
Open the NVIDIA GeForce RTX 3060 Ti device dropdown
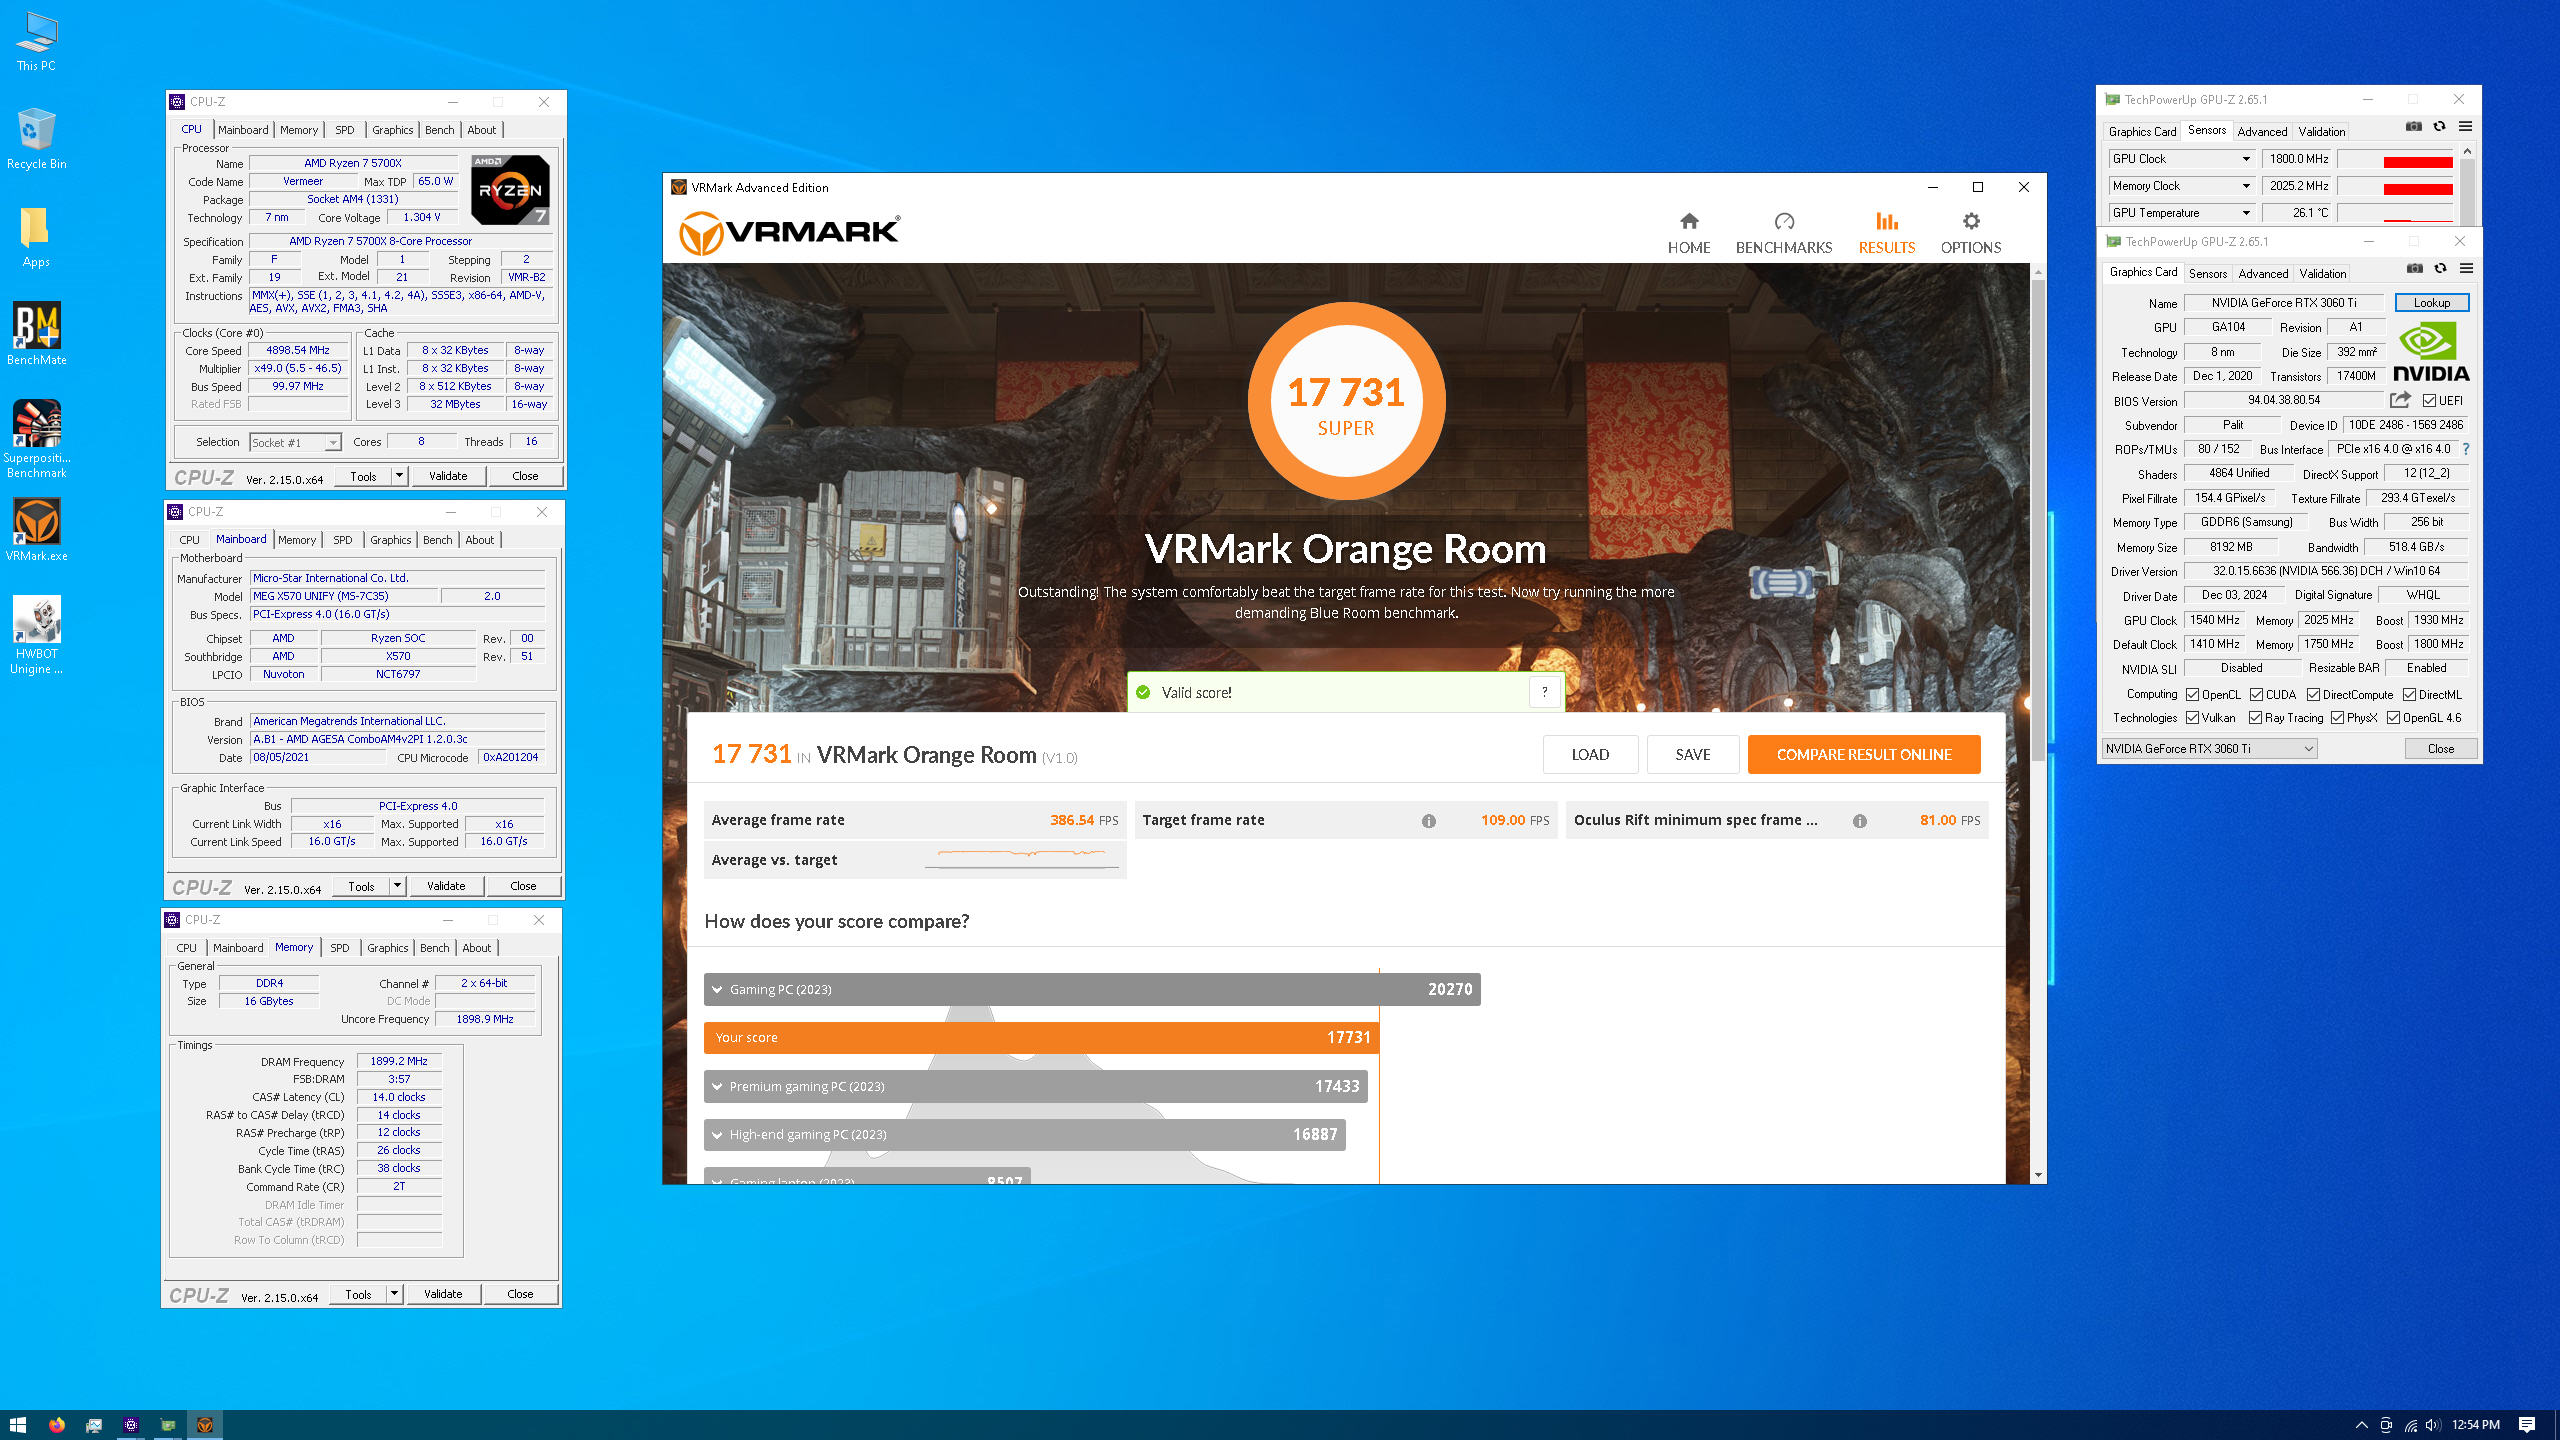2209,749
